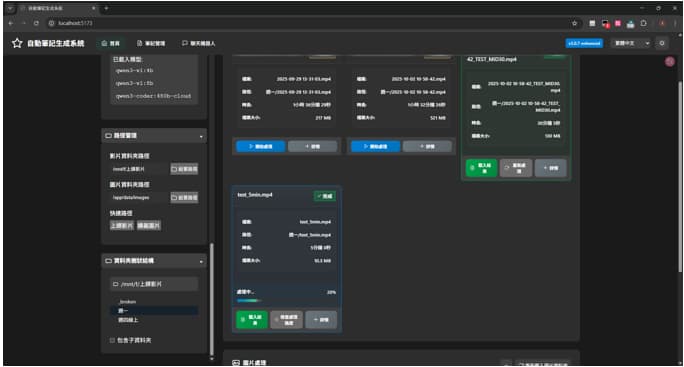Load results for 42_TEST_MID30.mp4 green button

click(x=482, y=168)
